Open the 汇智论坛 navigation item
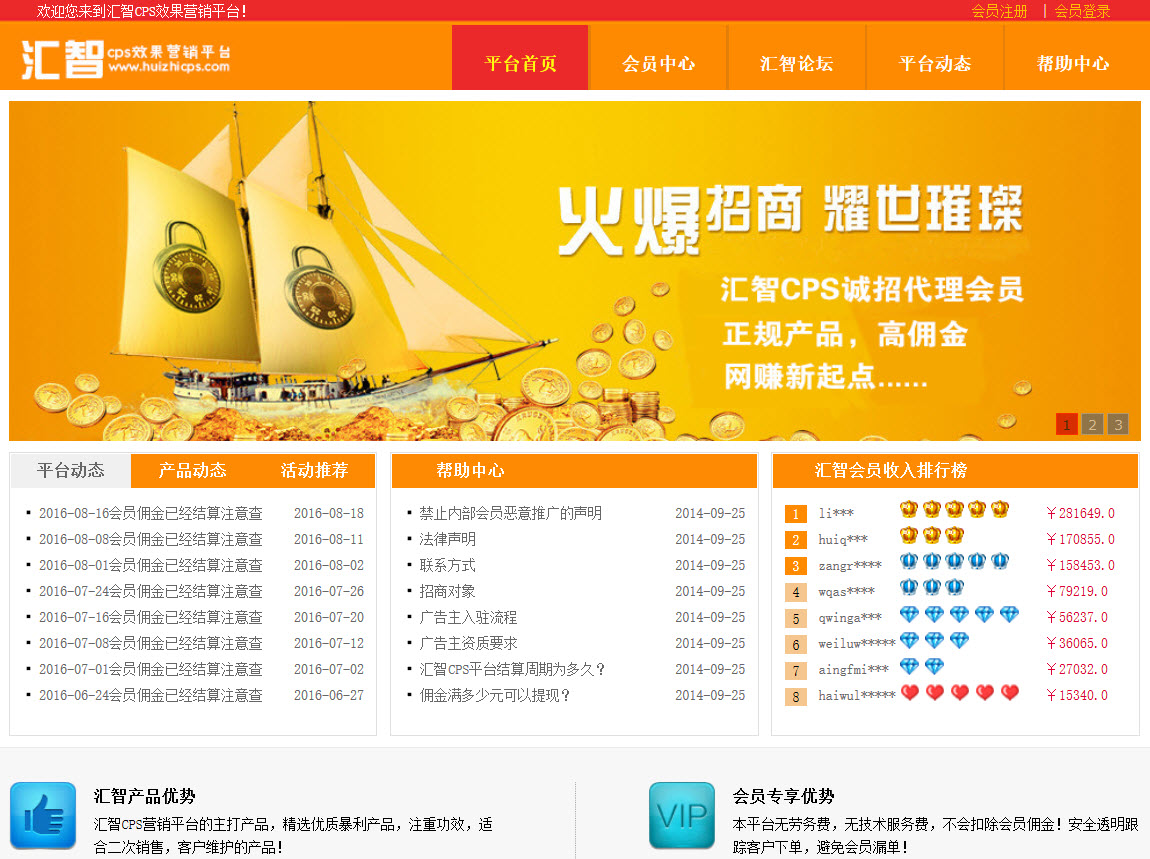1150x859 pixels. 797,63
